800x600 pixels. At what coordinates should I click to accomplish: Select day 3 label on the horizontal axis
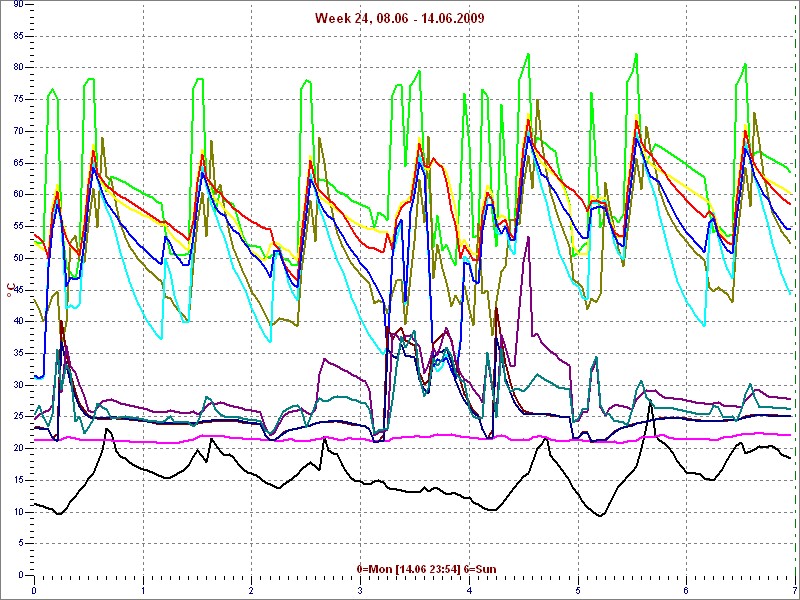(360, 591)
